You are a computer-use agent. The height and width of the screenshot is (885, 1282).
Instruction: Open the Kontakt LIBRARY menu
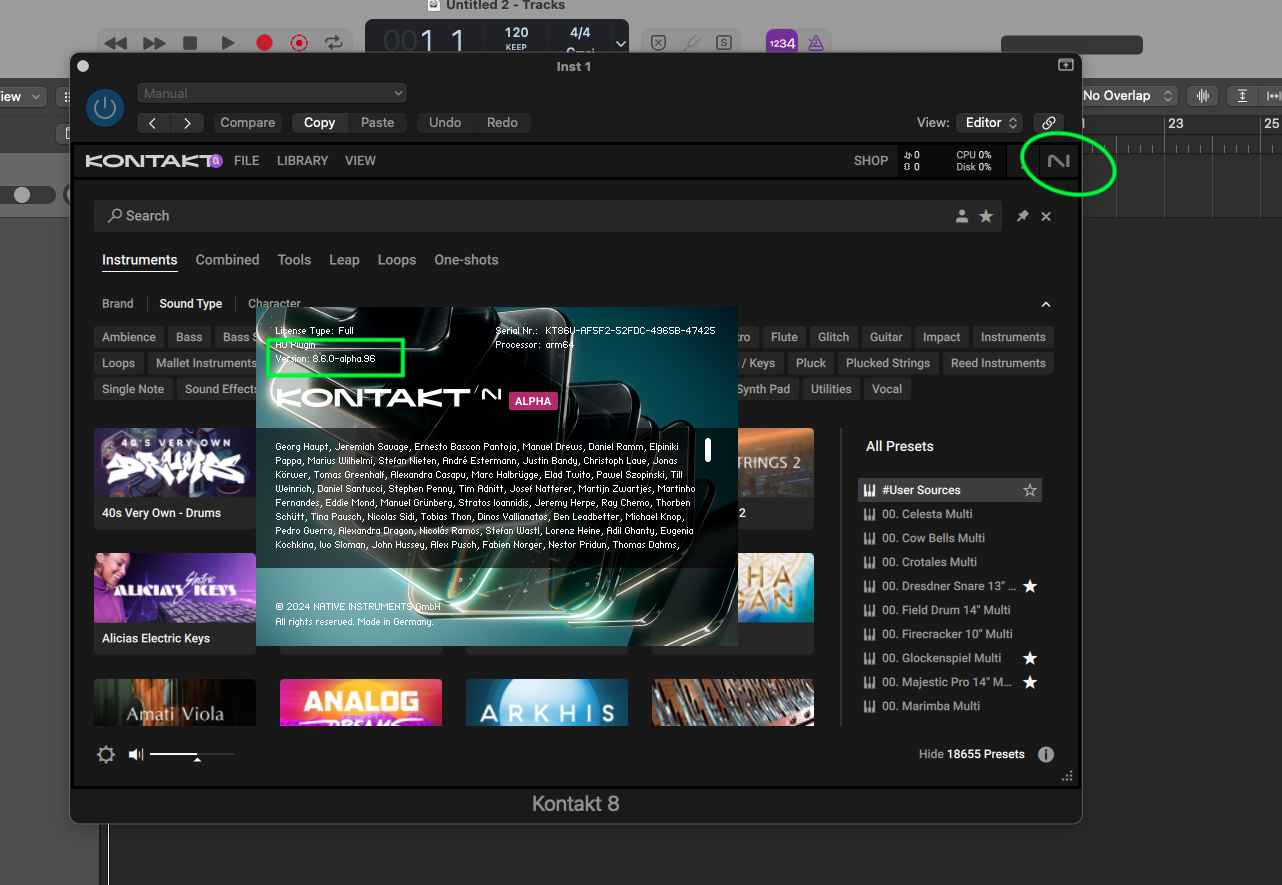tap(302, 161)
